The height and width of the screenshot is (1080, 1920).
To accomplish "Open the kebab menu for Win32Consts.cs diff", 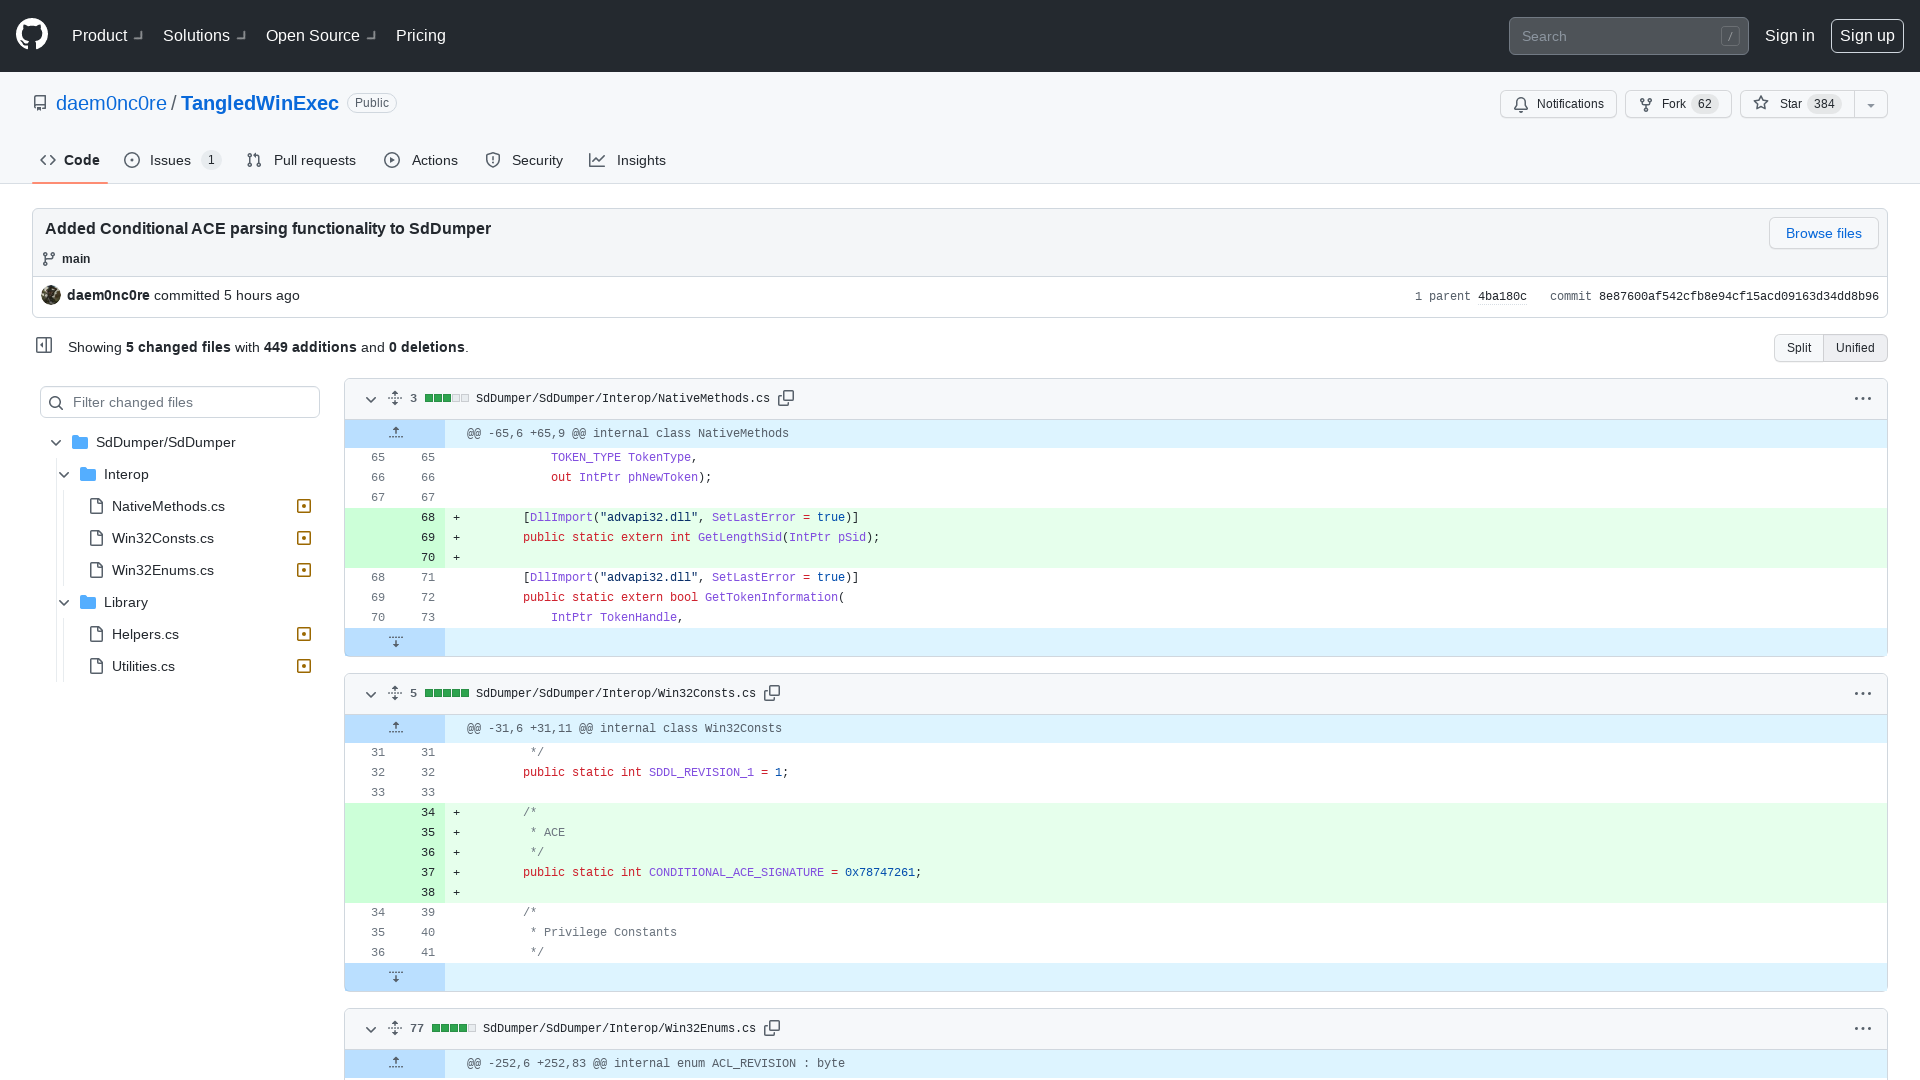I will [x=1862, y=694].
